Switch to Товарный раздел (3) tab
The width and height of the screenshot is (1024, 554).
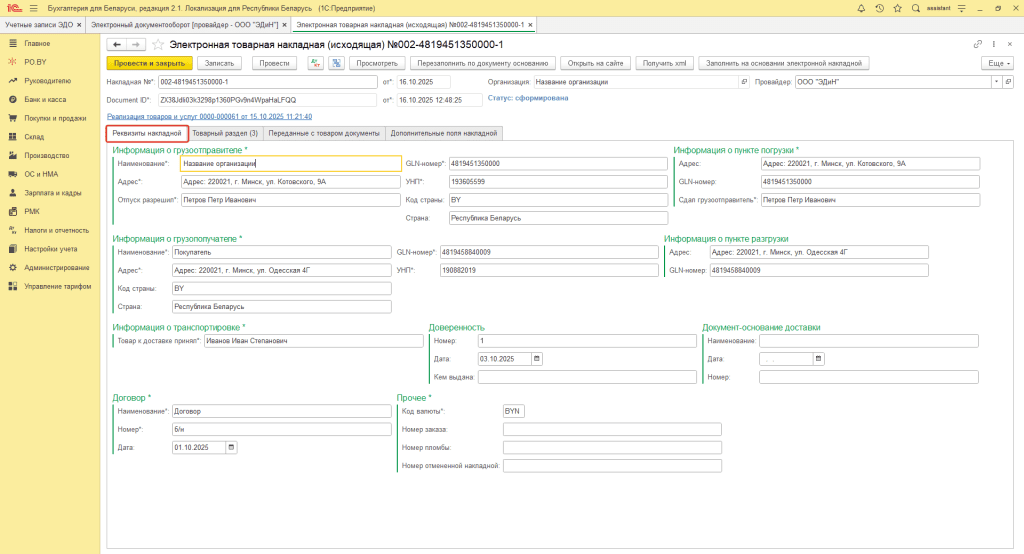[x=225, y=133]
